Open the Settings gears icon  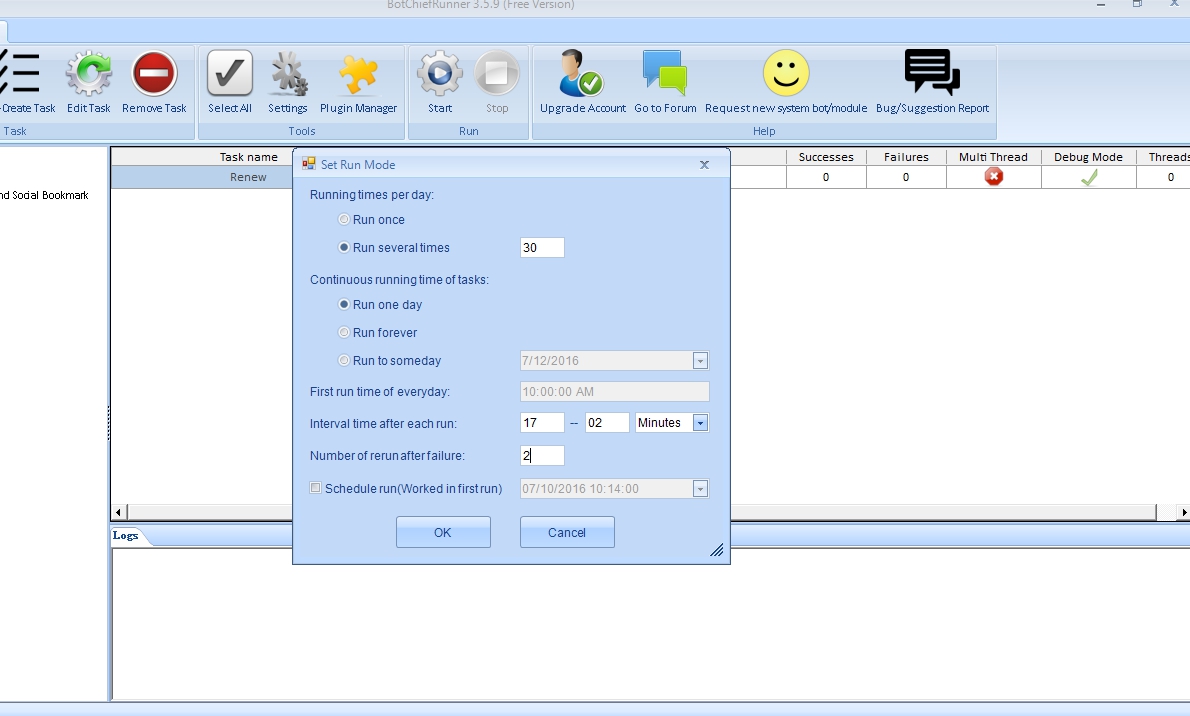[x=288, y=75]
